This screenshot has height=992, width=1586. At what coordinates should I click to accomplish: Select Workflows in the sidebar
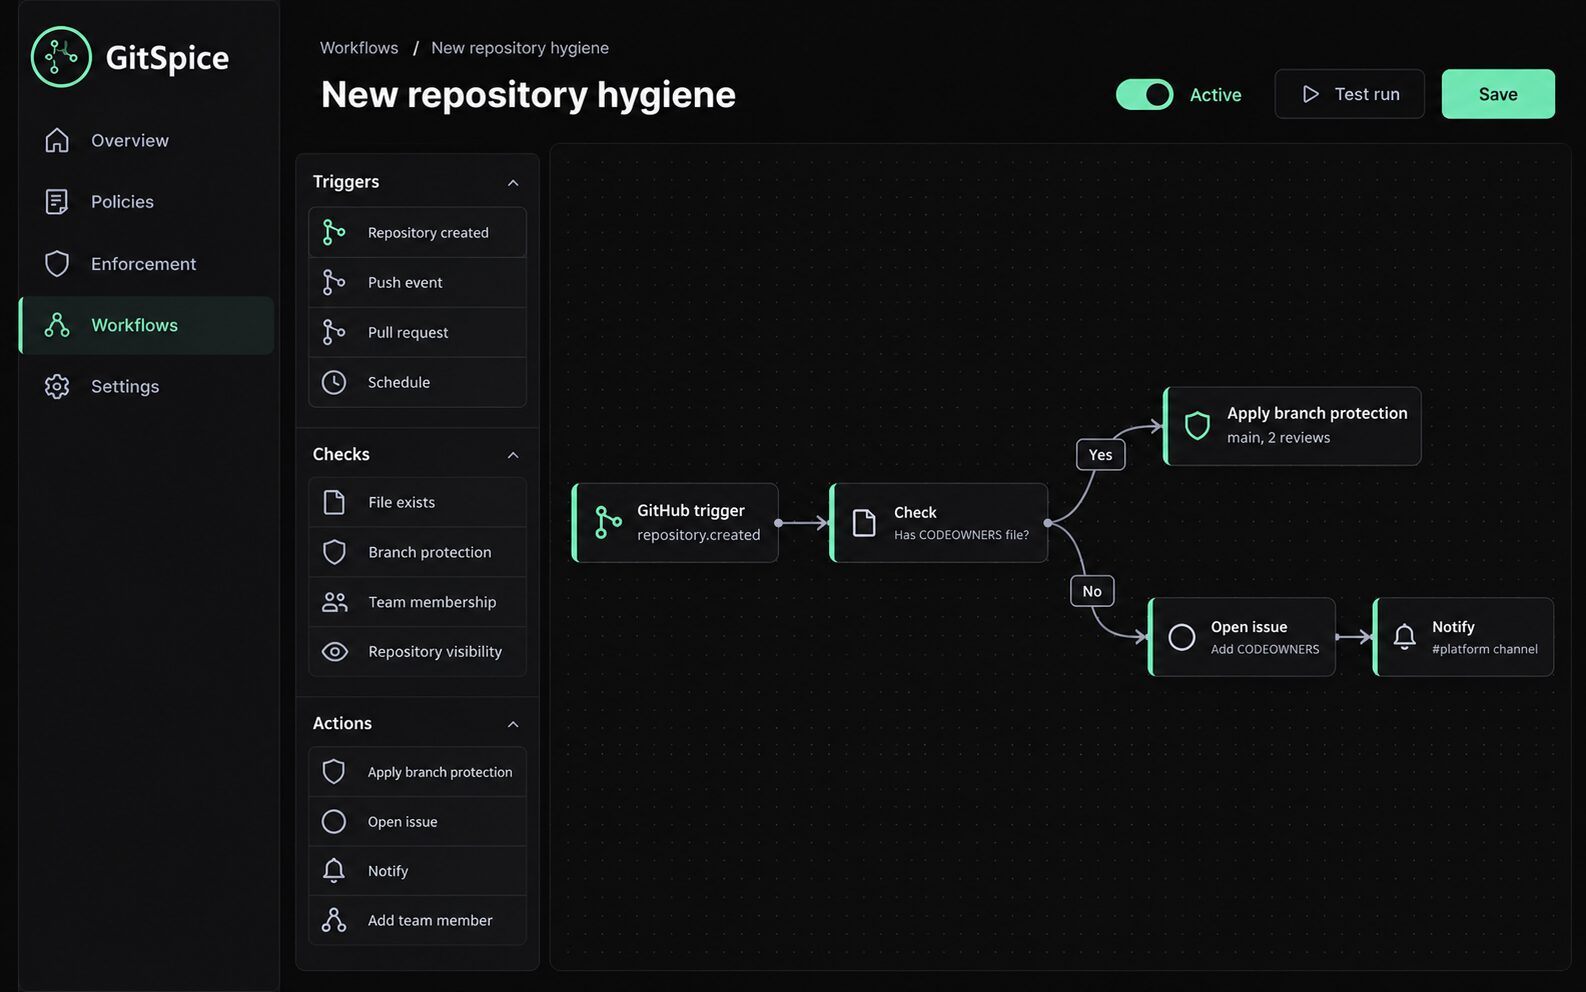click(x=146, y=325)
